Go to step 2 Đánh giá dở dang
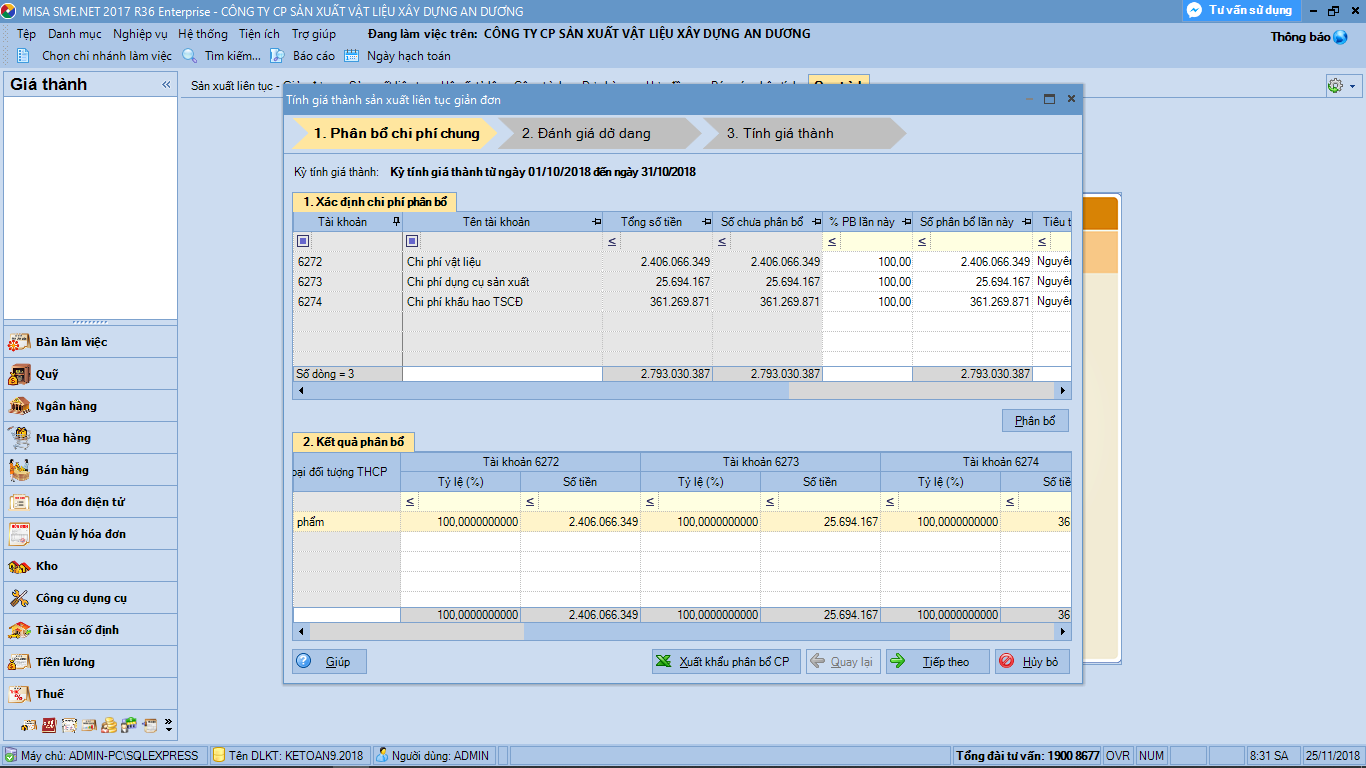The image size is (1366, 768). [598, 133]
